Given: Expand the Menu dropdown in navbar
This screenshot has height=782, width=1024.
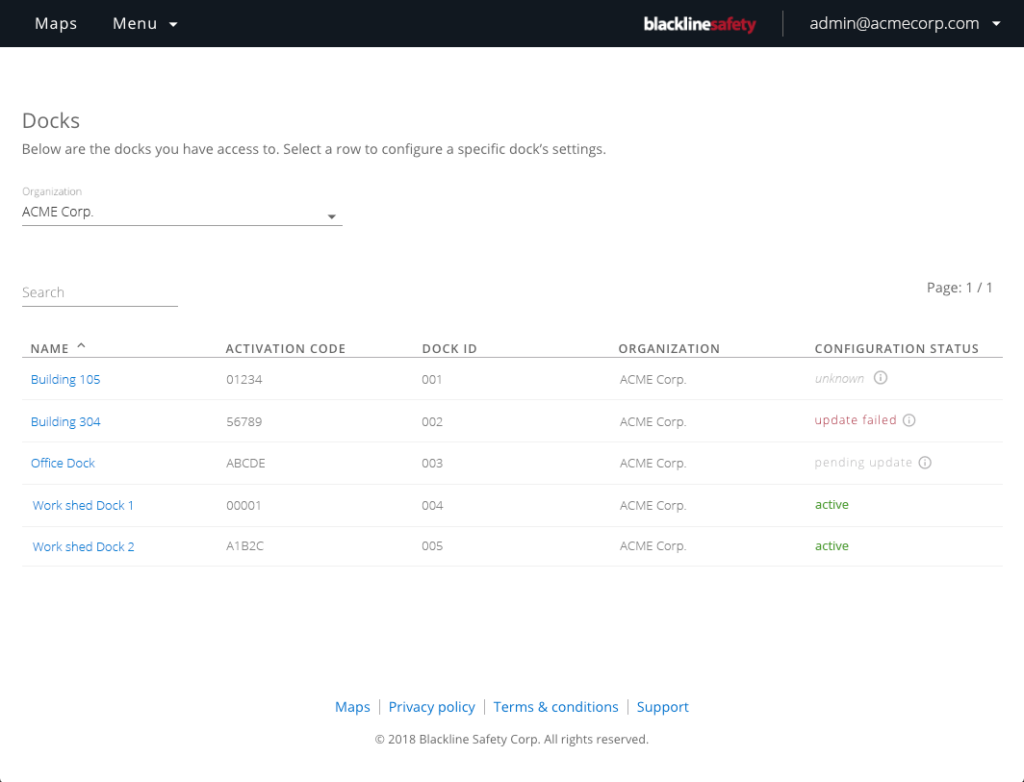Looking at the screenshot, I should pyautogui.click(x=145, y=24).
